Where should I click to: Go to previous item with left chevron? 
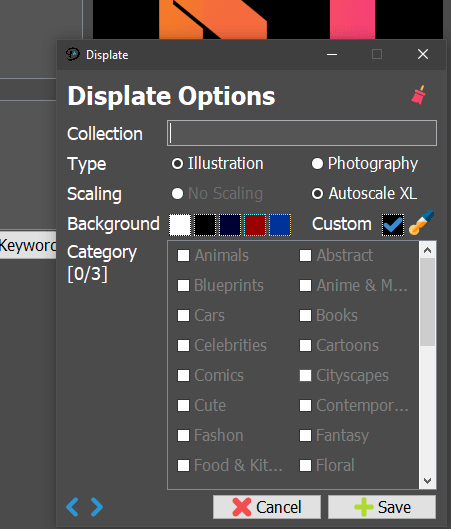coord(73,507)
